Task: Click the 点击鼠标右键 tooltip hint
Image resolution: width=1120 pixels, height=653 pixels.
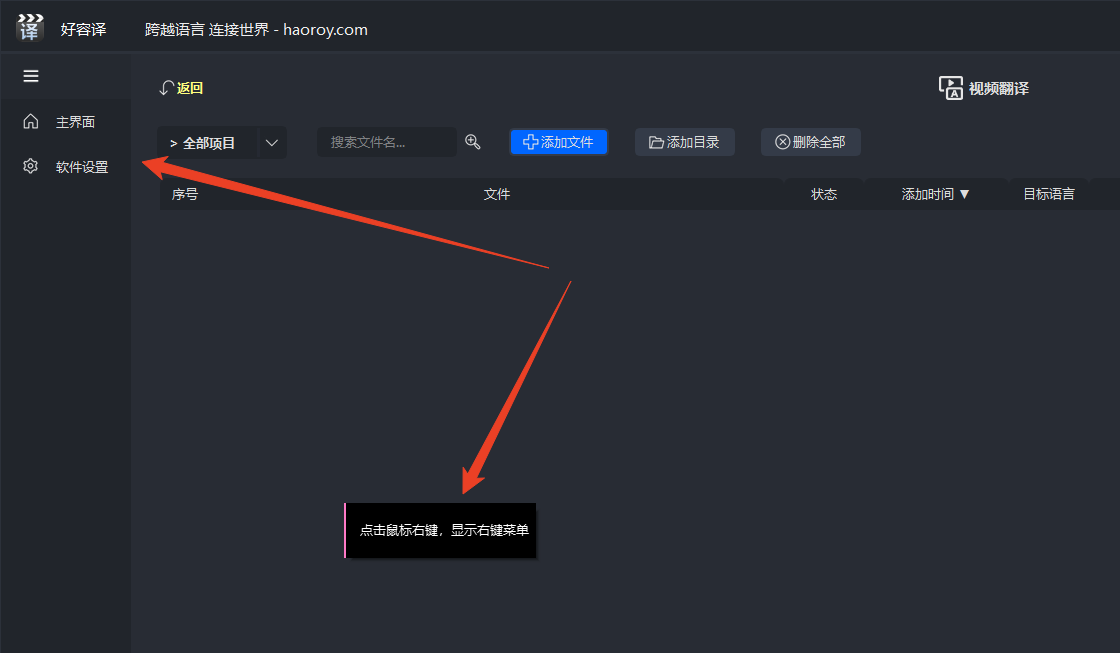Action: tap(443, 530)
